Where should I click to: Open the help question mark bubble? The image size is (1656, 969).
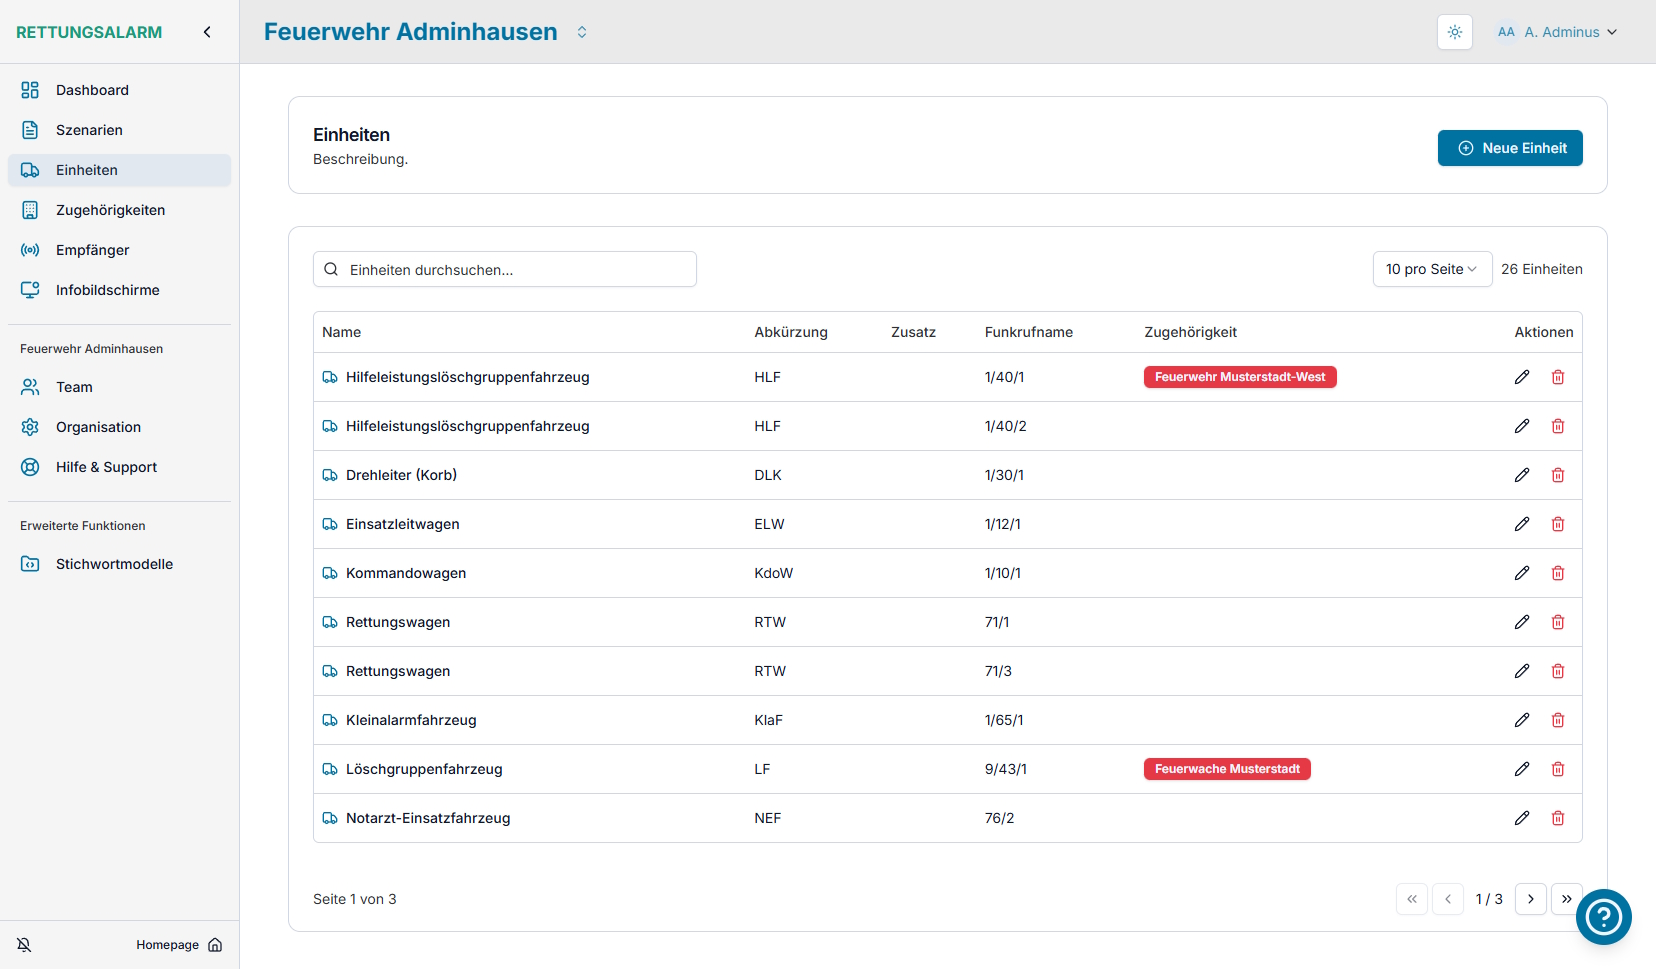click(1603, 916)
